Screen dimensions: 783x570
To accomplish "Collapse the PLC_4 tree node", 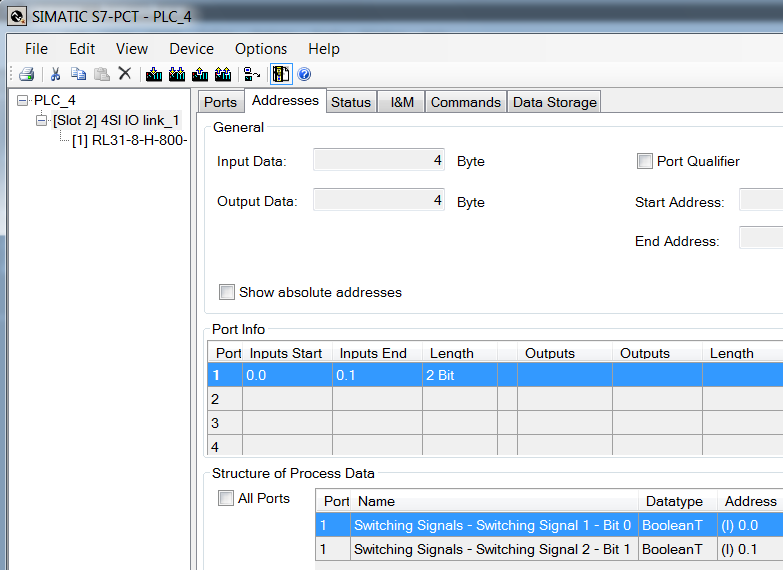I will click(x=22, y=100).
